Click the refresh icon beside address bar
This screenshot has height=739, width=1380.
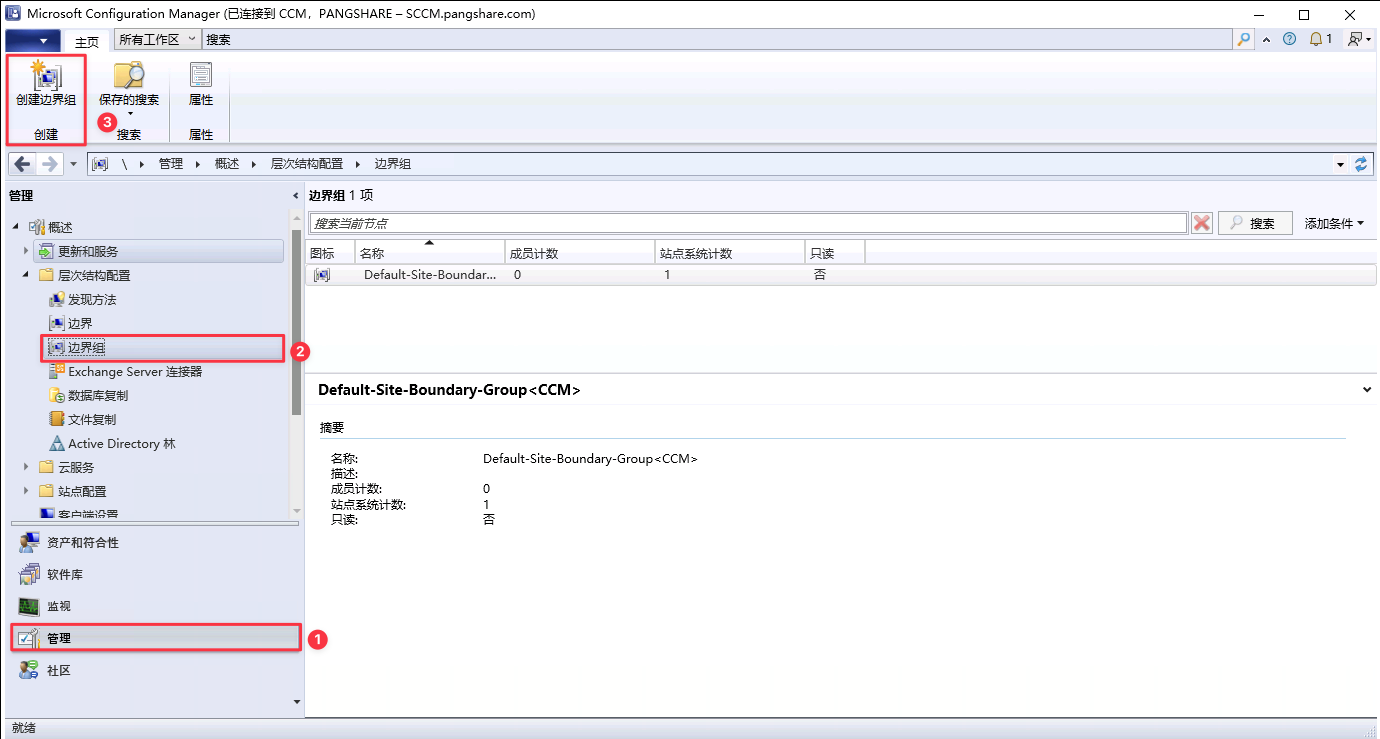[1360, 164]
